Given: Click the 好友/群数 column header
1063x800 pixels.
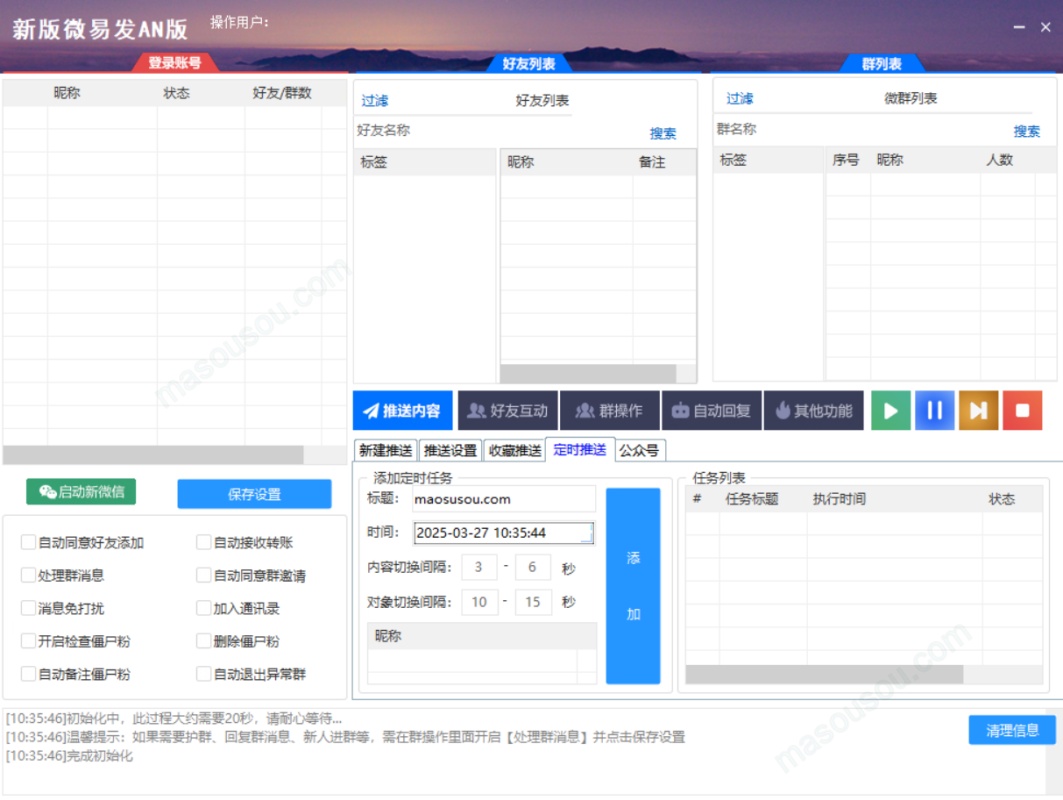Looking at the screenshot, I should pos(282,93).
